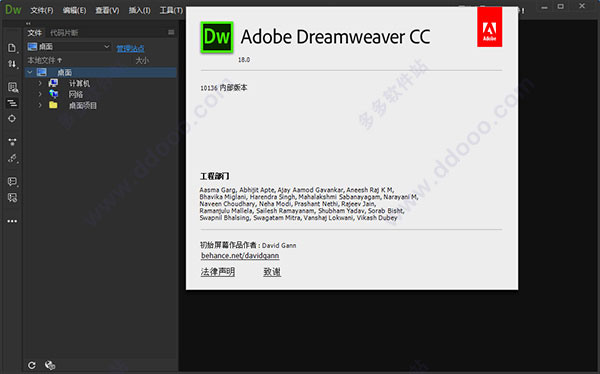
Task: Open the inspect/live view options icon
Action: (x=12, y=87)
